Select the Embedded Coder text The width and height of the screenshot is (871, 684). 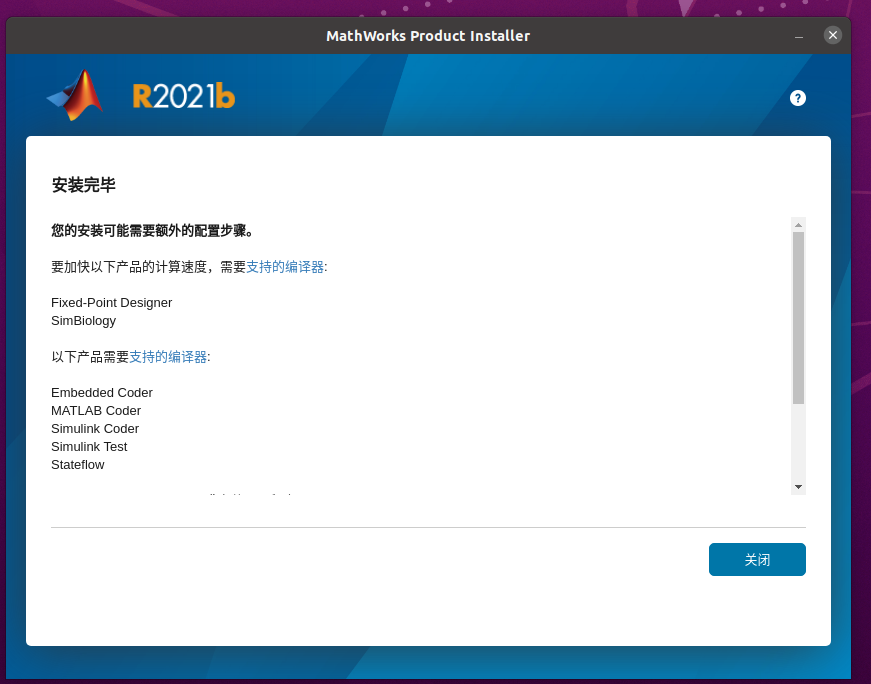102,393
